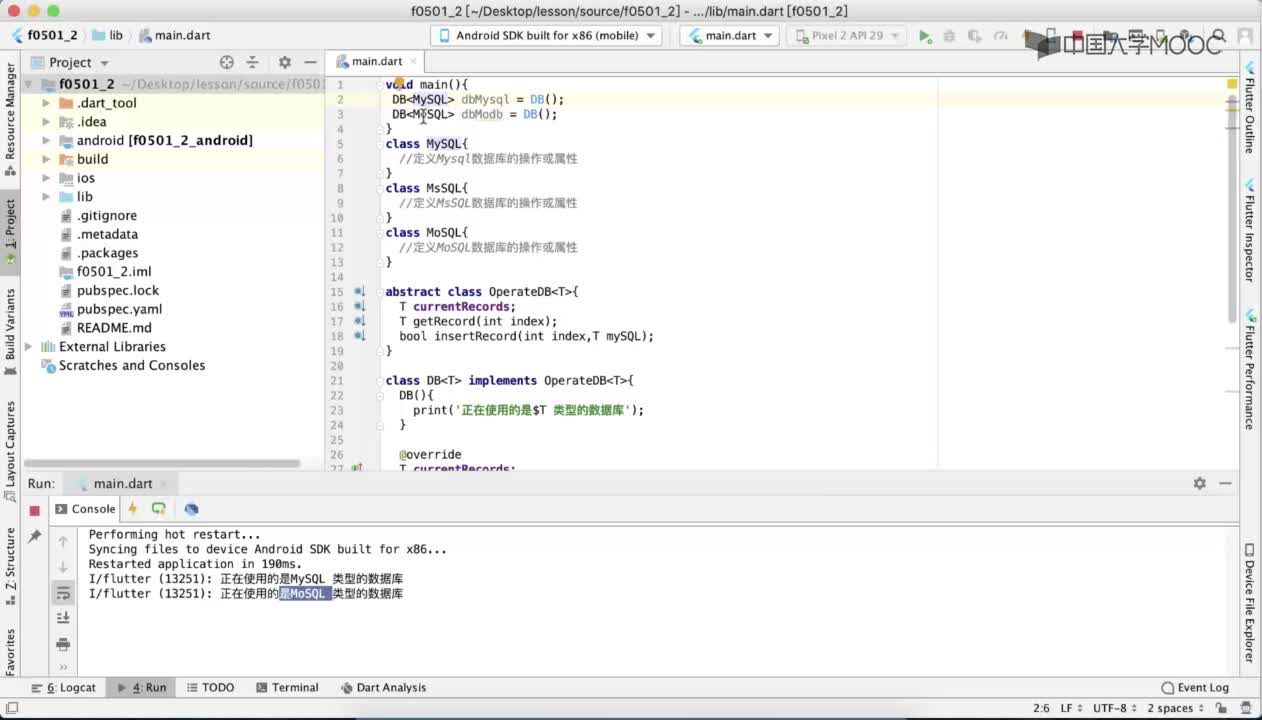Trigger Flutter hot restart green icon
Screen dimensions: 1262x720
tap(158, 509)
